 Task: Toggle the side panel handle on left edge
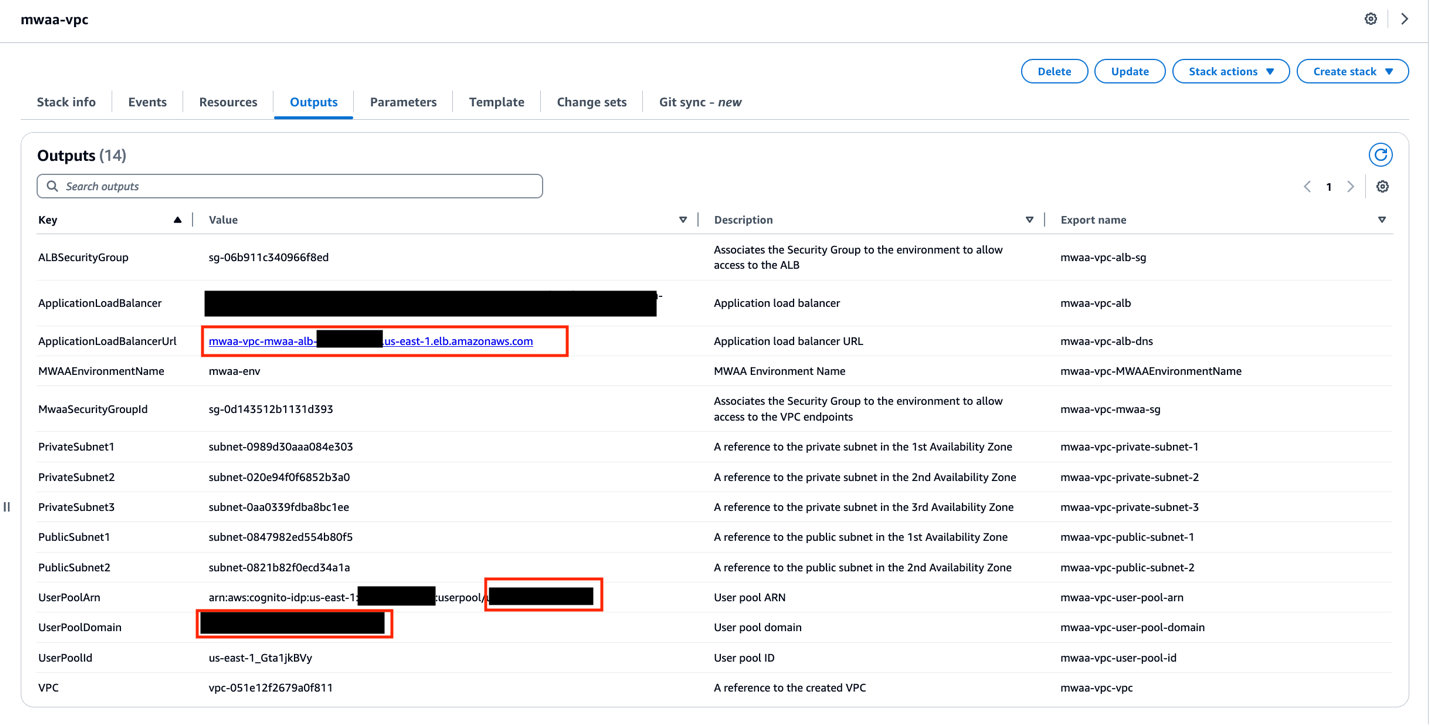[x=7, y=507]
